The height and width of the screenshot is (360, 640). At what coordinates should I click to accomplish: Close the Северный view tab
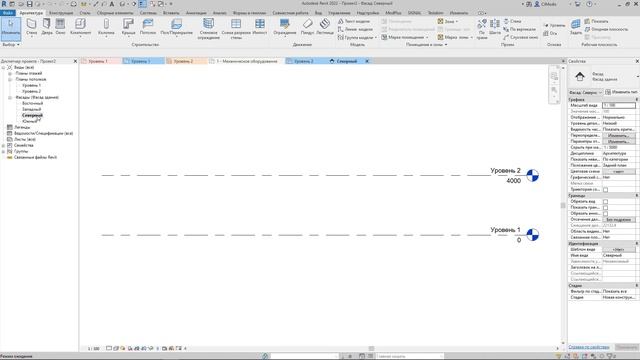pos(367,61)
